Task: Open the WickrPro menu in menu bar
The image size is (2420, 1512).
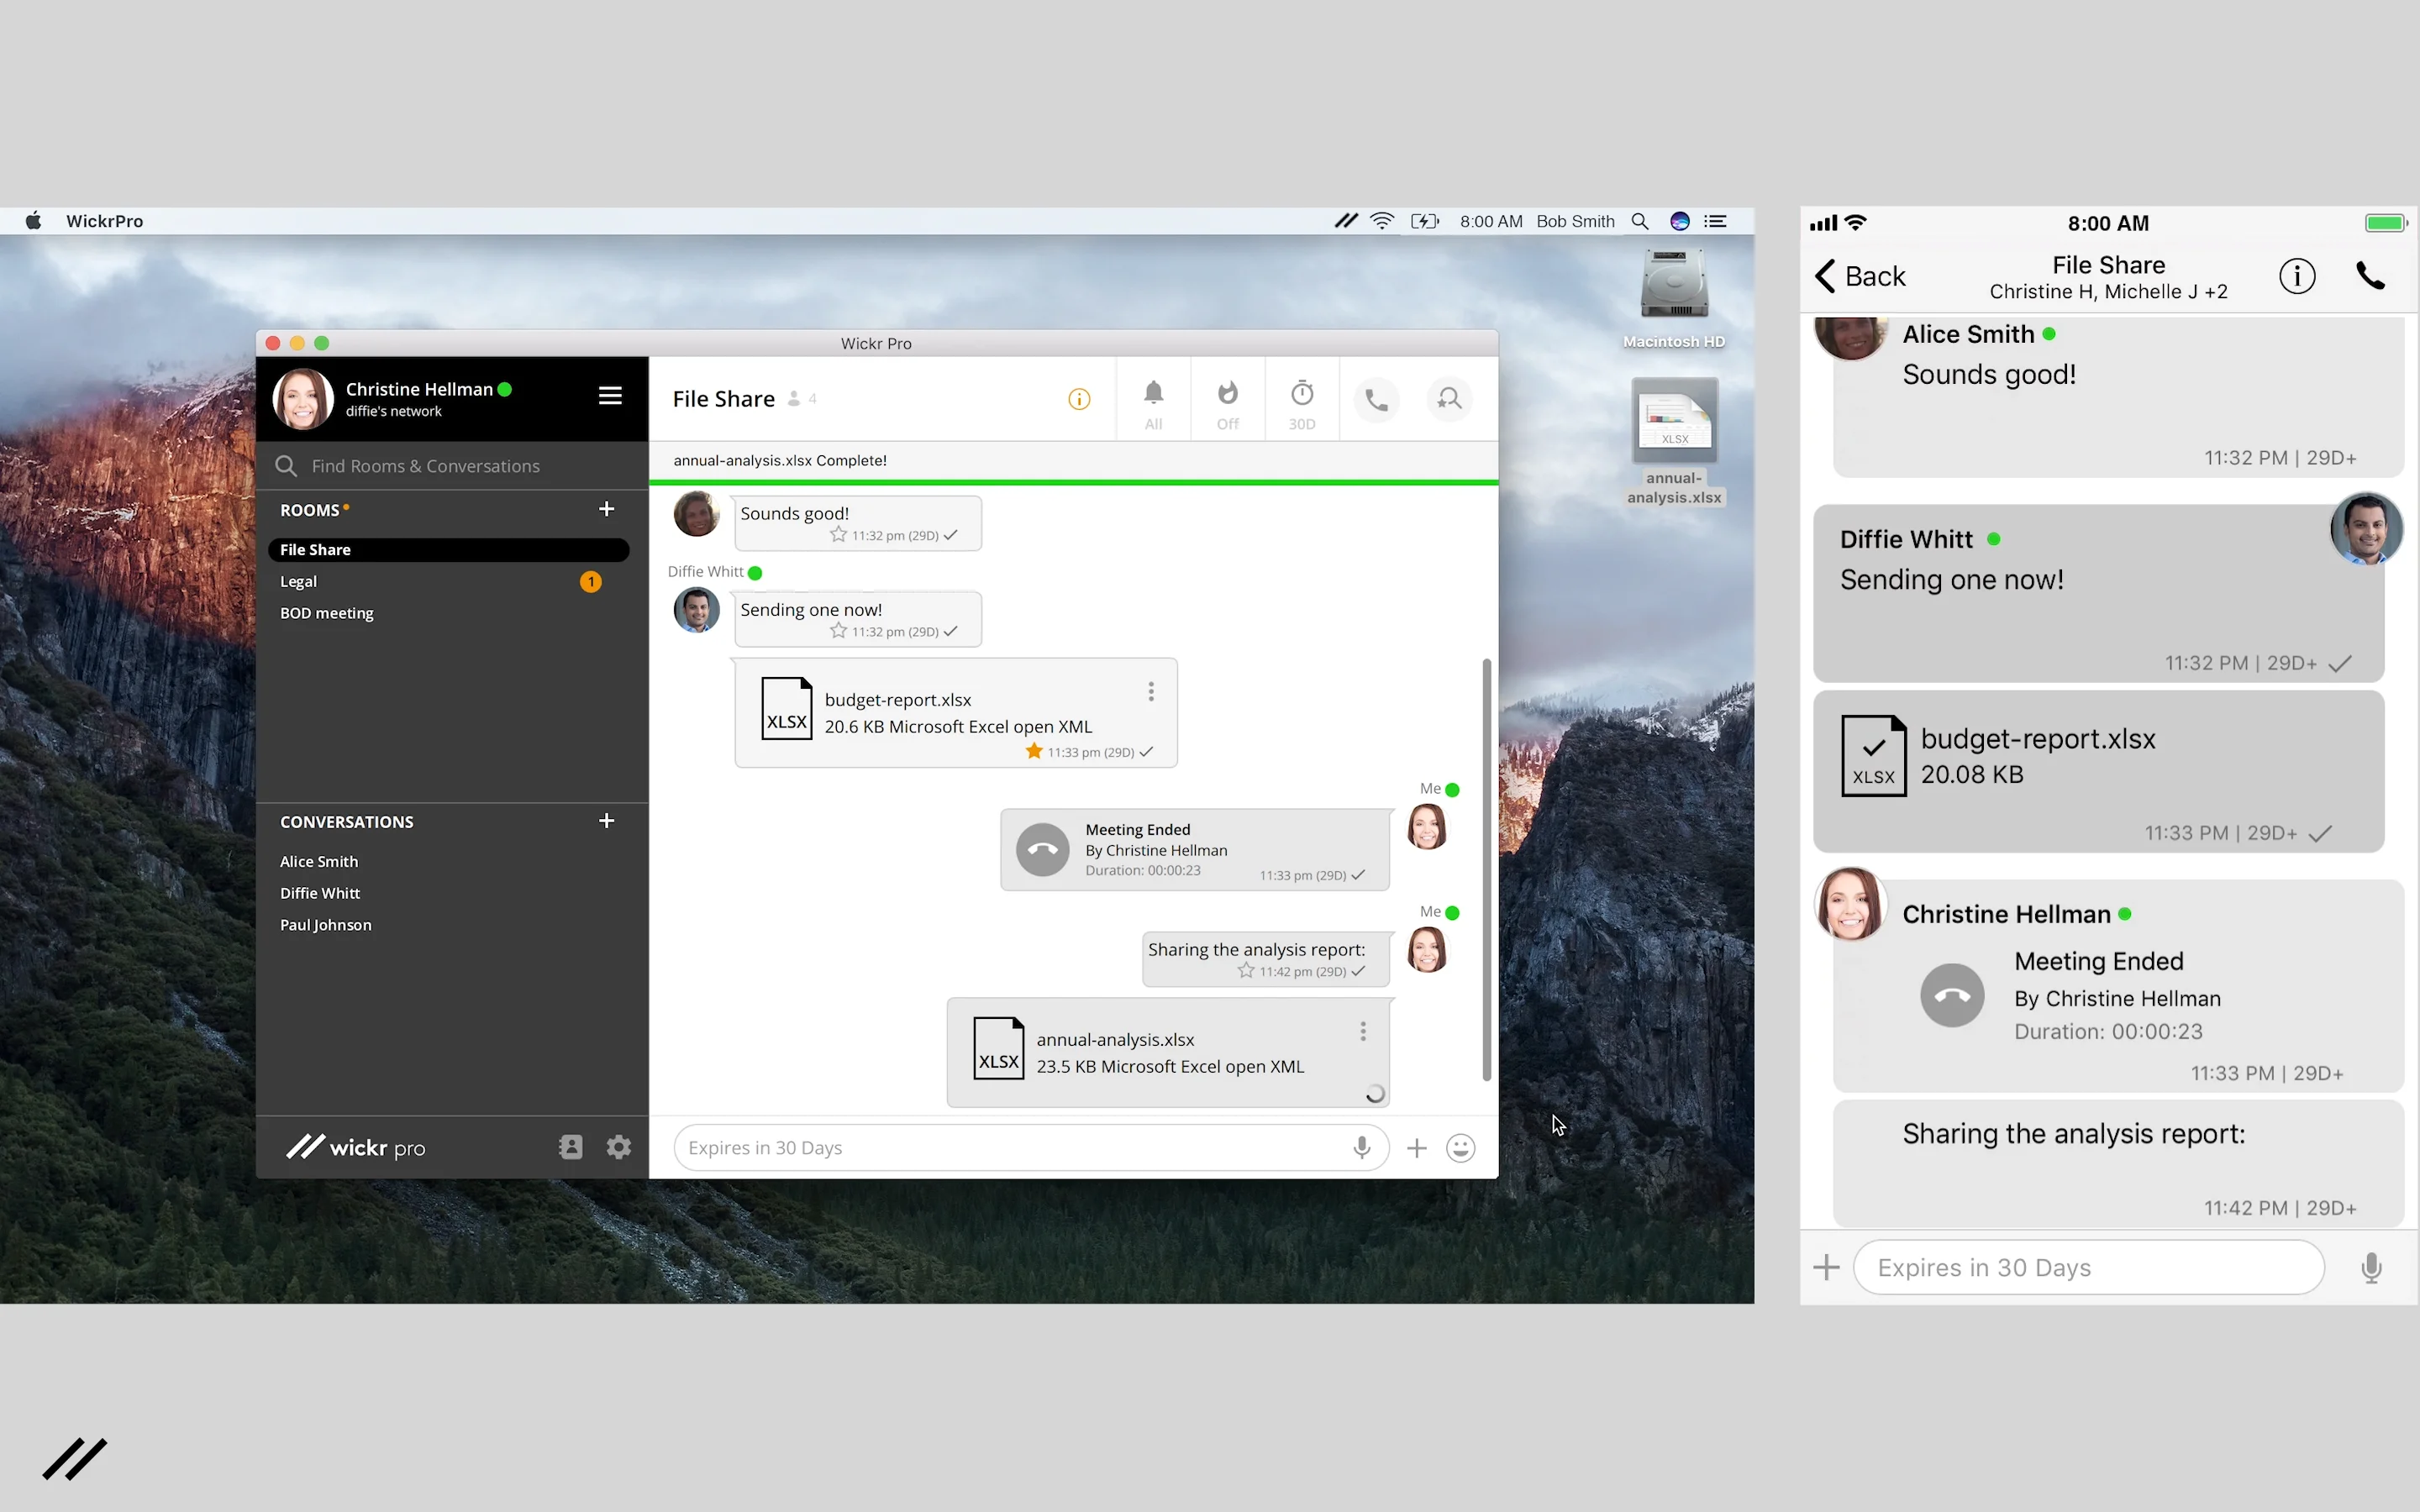Action: (105, 221)
